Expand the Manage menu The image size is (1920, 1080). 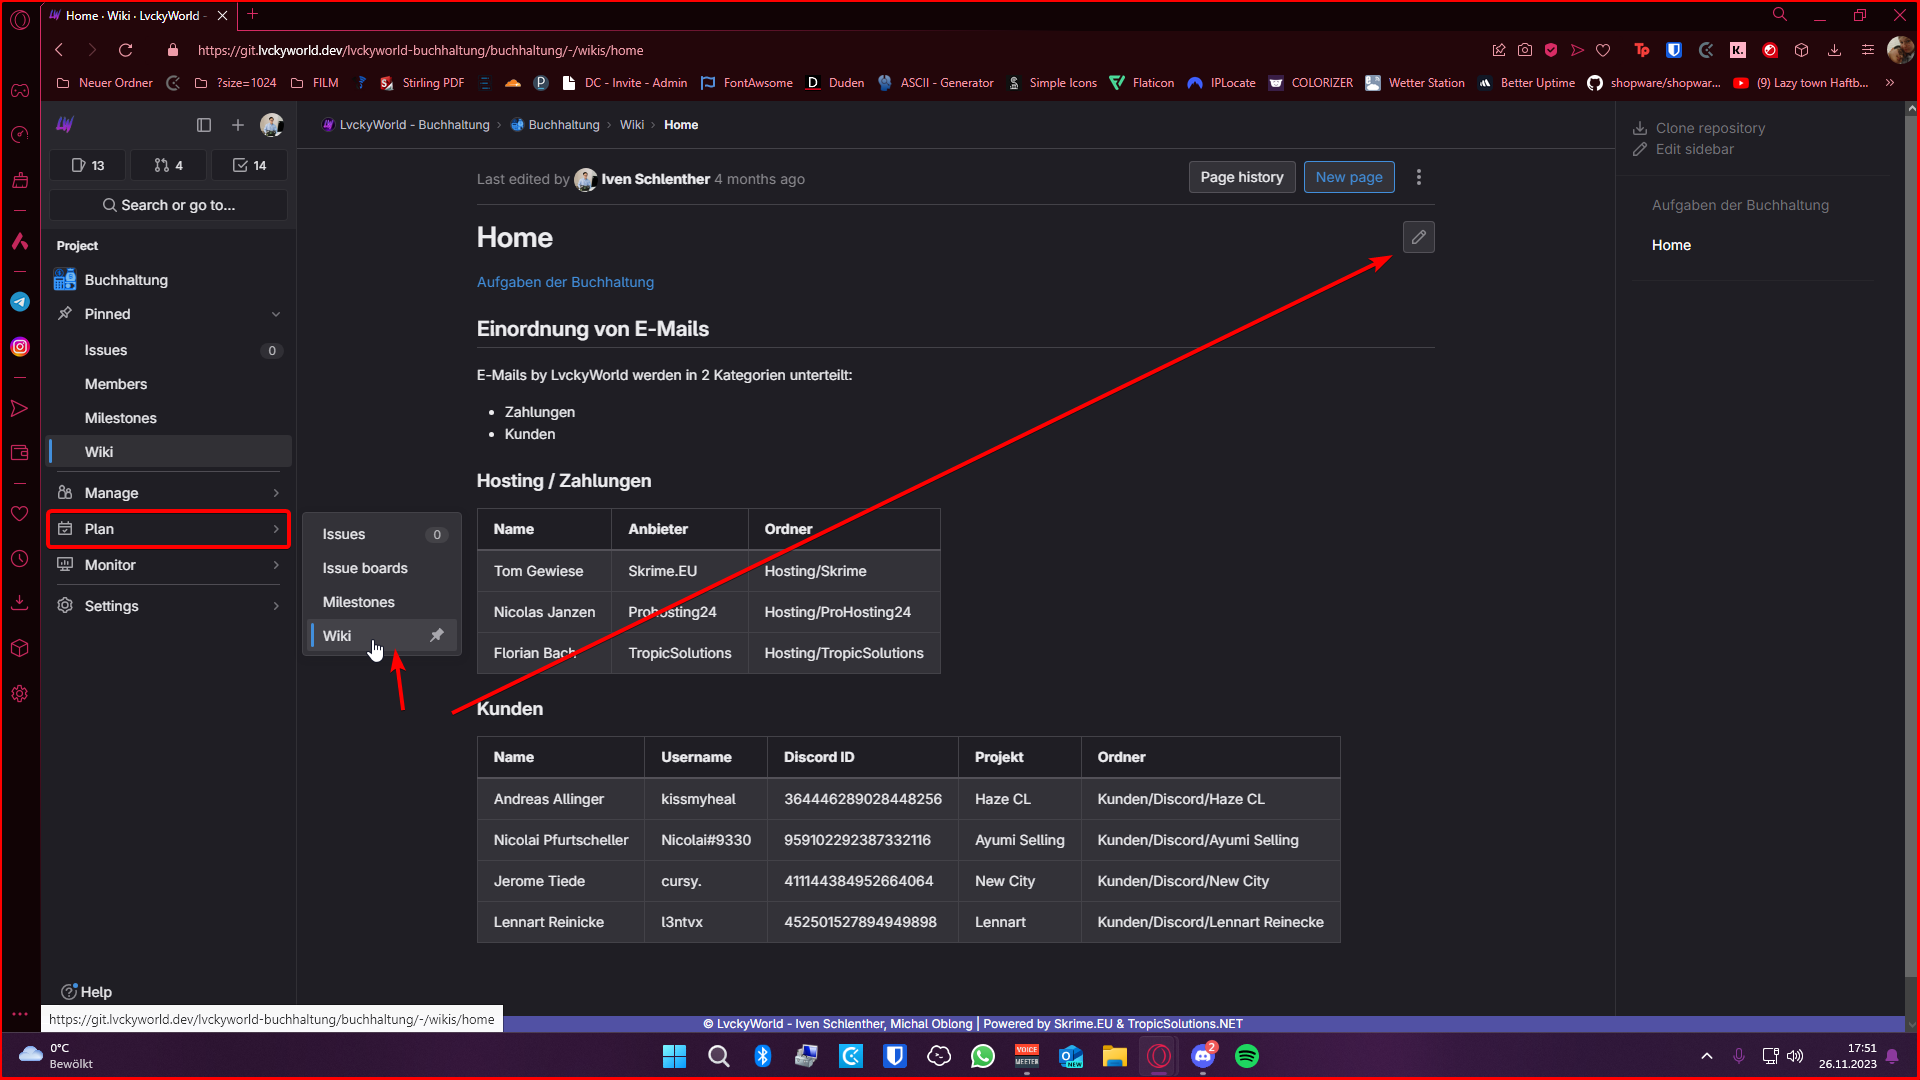168,493
